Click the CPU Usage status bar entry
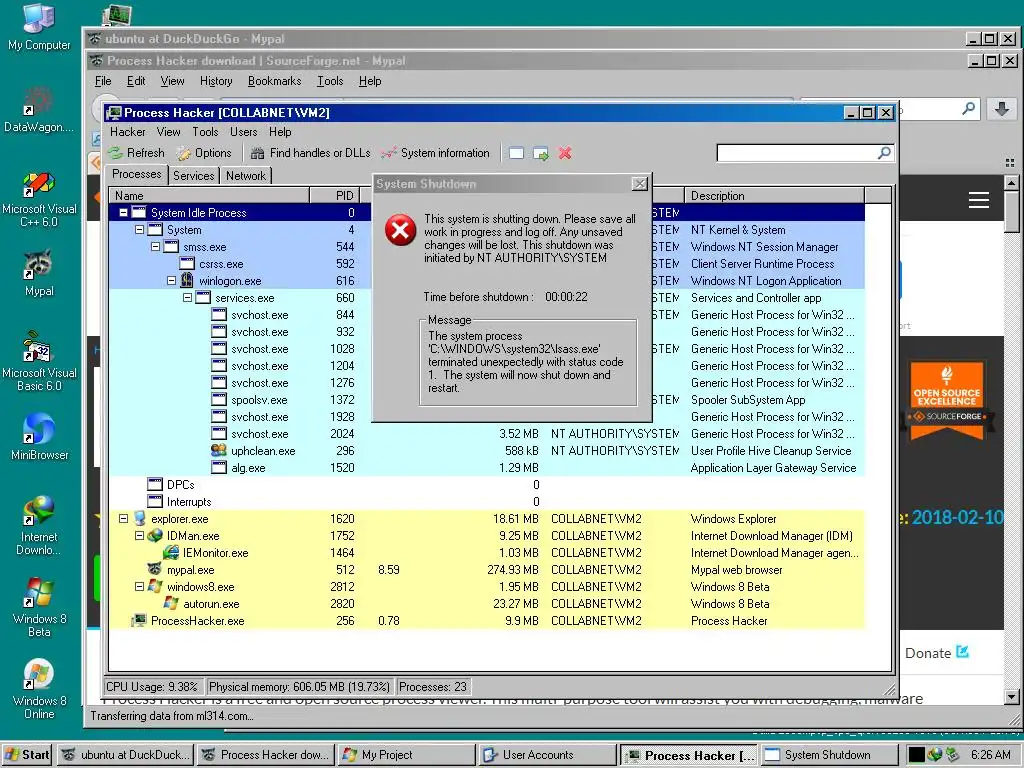1024x768 pixels. pos(152,687)
